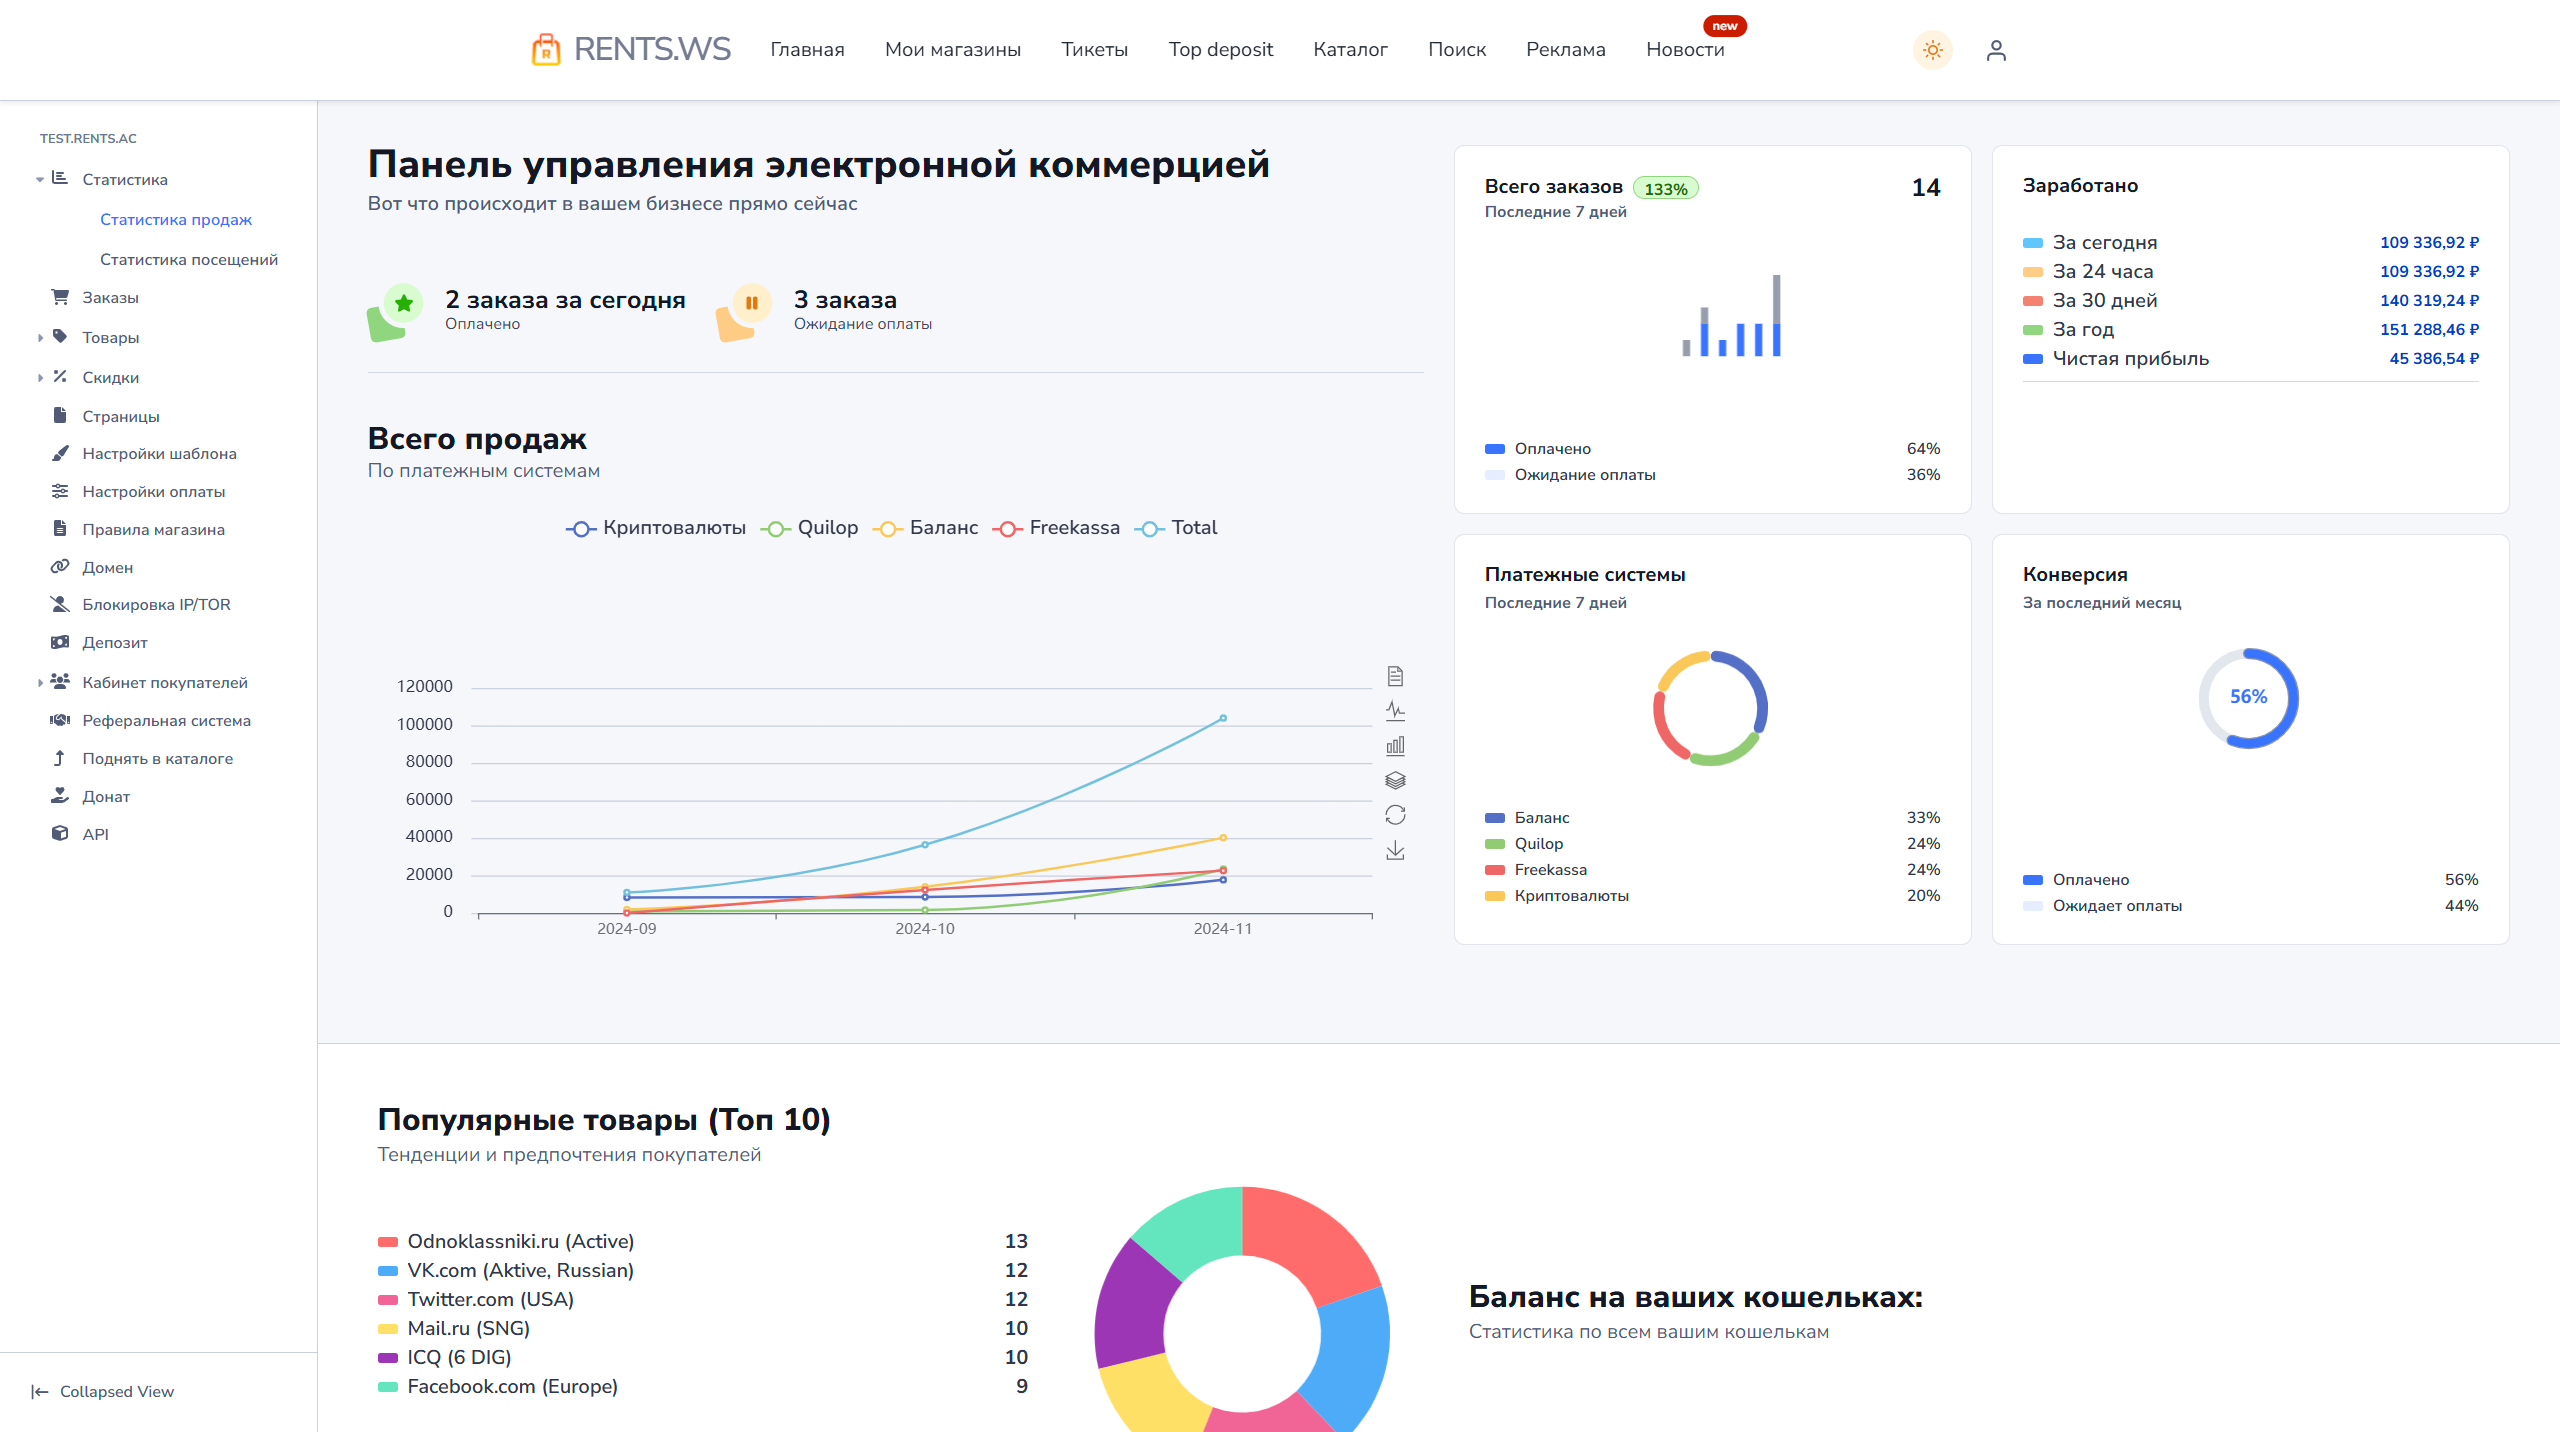The image size is (2560, 1432).
Task: Click the Total line point at 2024-11
Action: (1222, 718)
